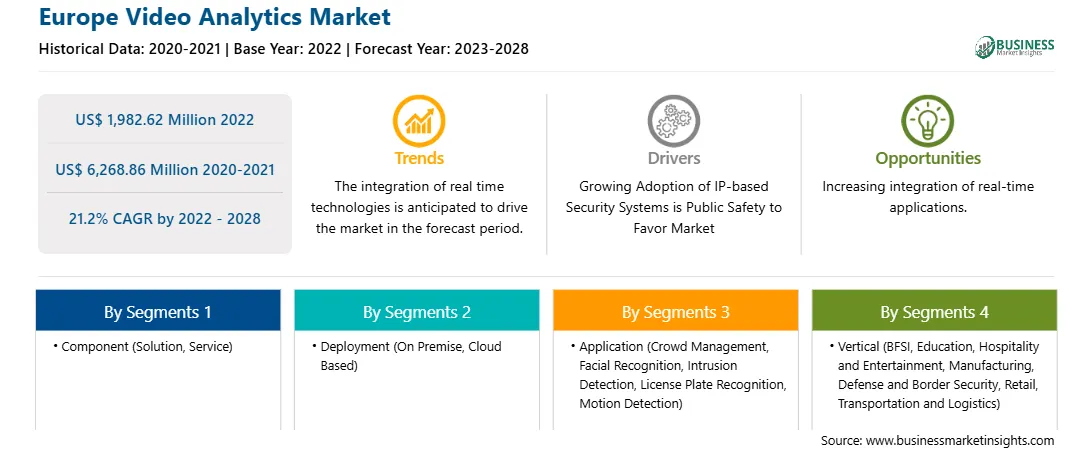1092x449 pixels.
Task: Click the green Opportunities lightbulb icon
Action: tap(928, 120)
